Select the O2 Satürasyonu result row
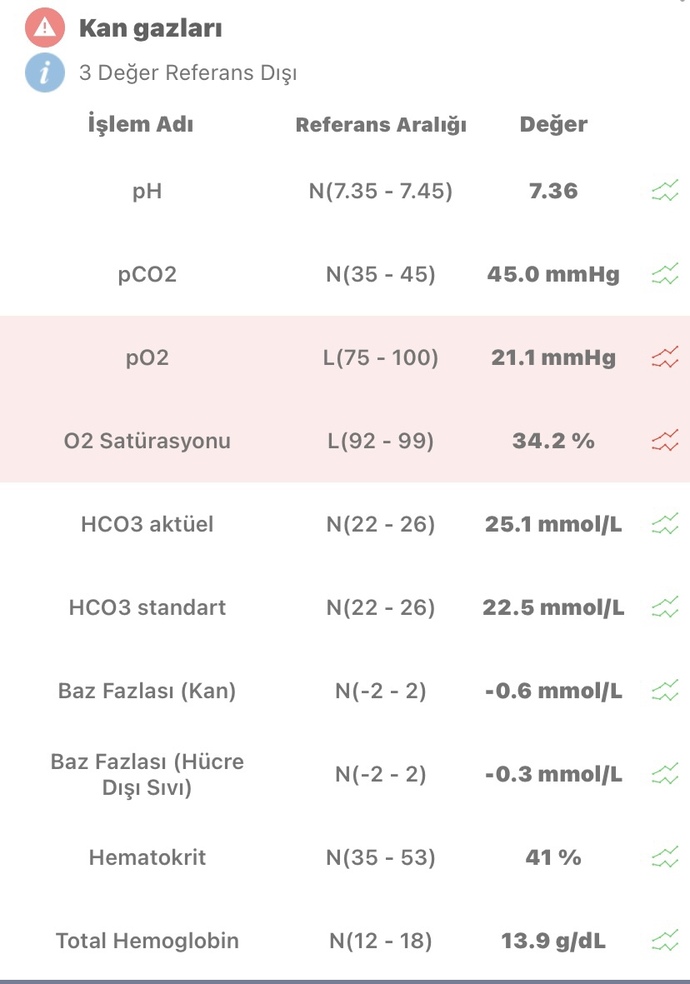Screen dimensions: 690x984 (345, 441)
